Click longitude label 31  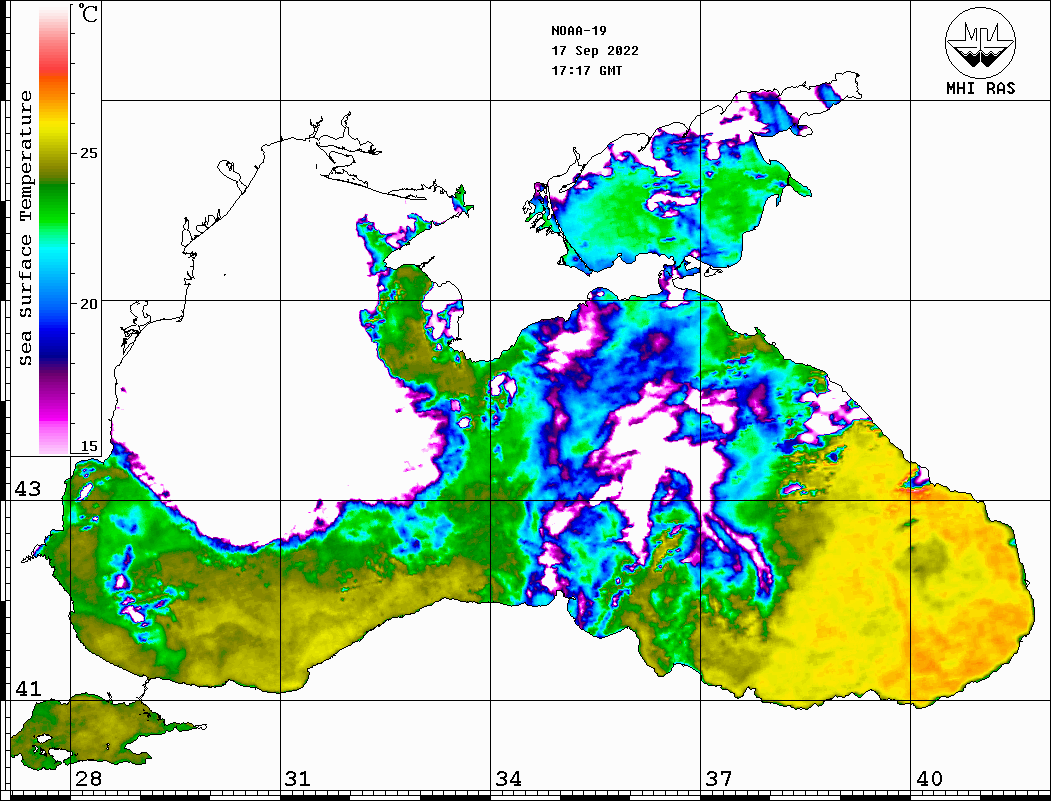tap(298, 778)
